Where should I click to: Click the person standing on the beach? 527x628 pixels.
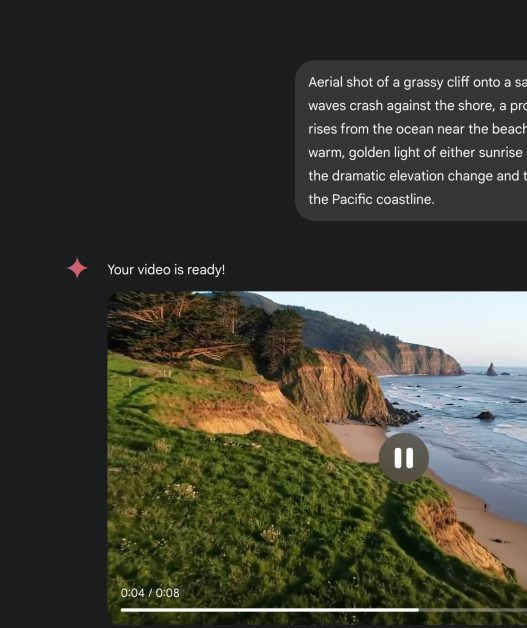tap(485, 507)
